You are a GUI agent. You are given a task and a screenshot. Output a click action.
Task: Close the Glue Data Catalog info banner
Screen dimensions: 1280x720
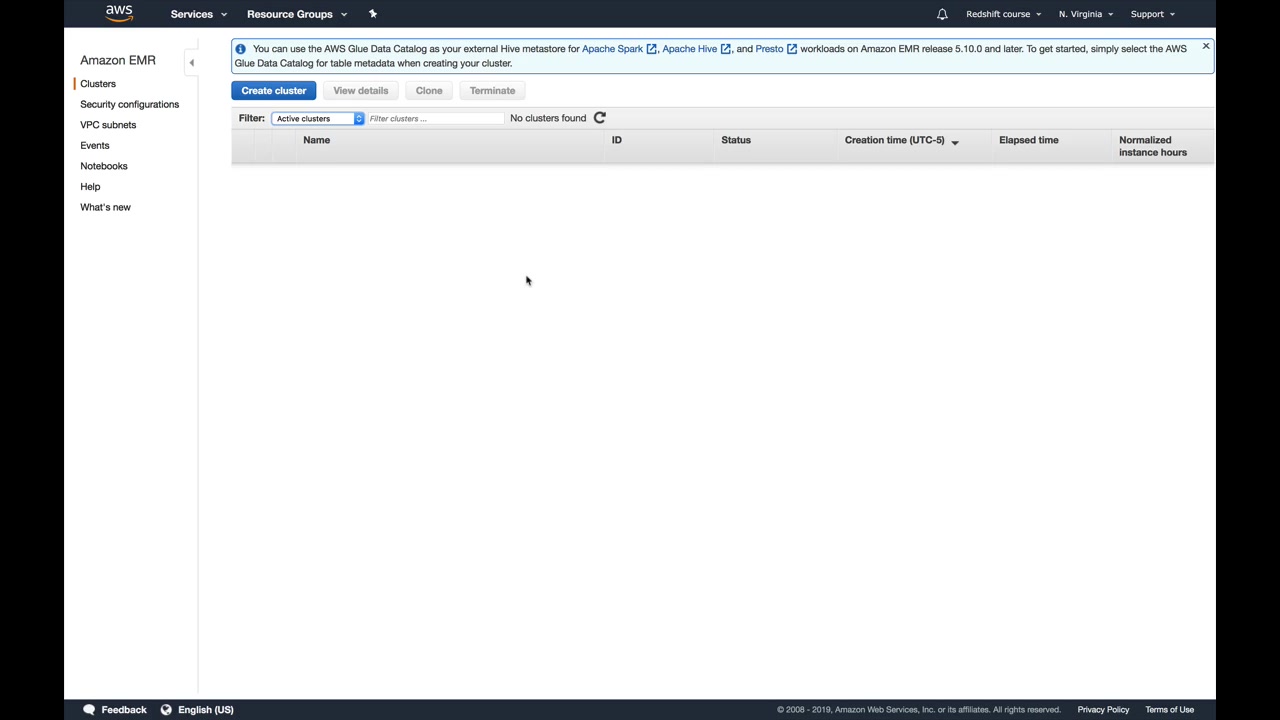1206,46
